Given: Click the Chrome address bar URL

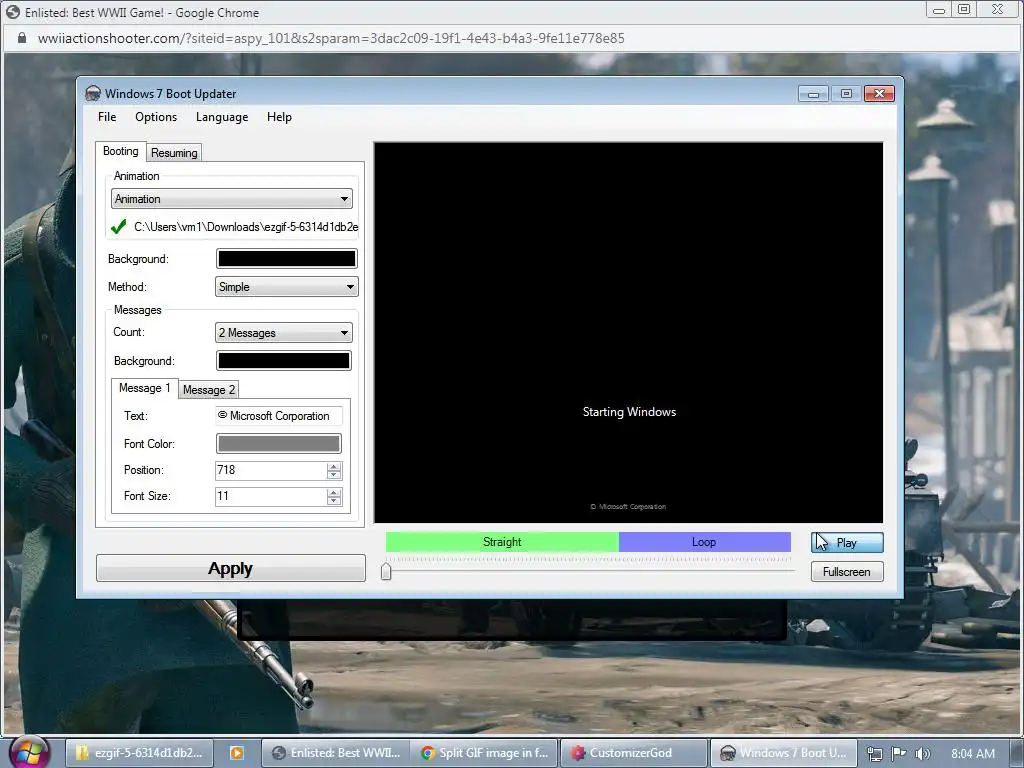Looking at the screenshot, I should tap(331, 39).
